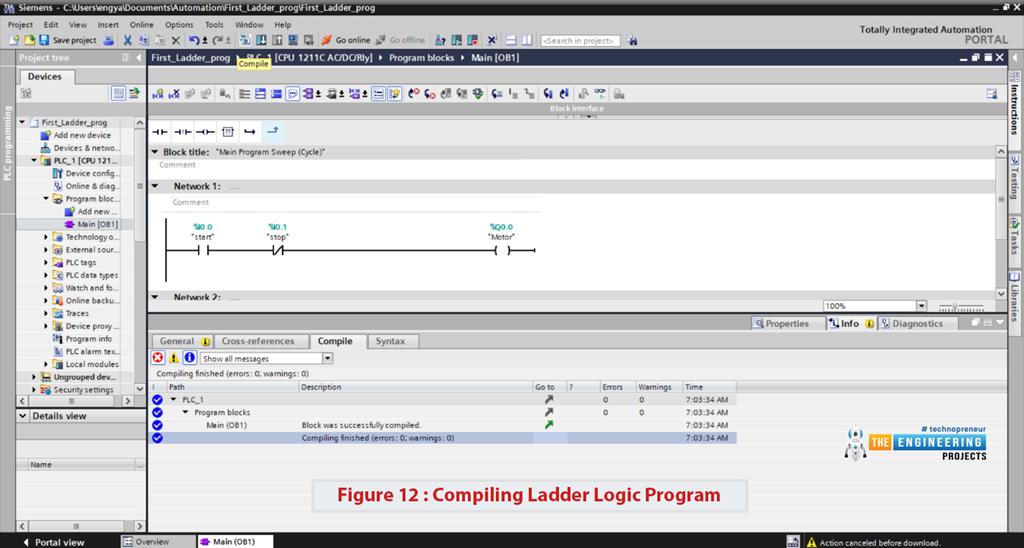The image size is (1024, 548).
Task: Open the Project menu
Action: 20,25
